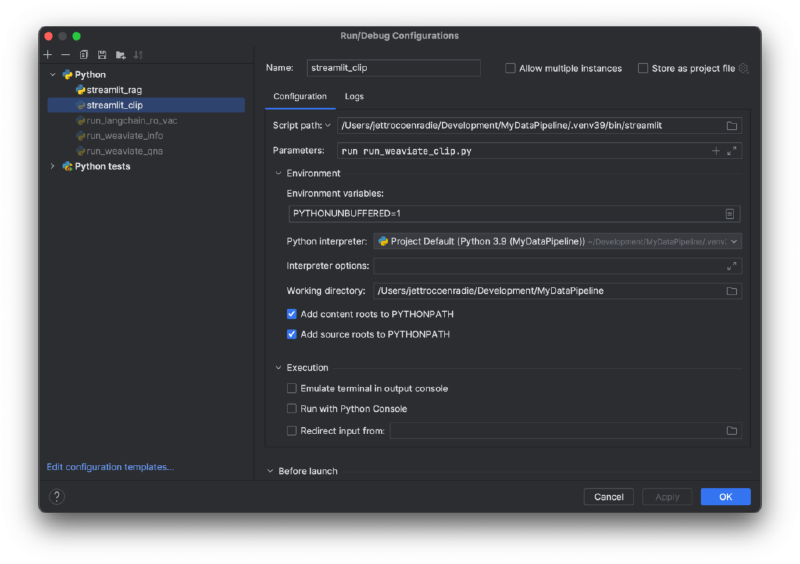This screenshot has width=800, height=564.
Task: Click the Remove Configuration minus icon
Action: (65, 55)
